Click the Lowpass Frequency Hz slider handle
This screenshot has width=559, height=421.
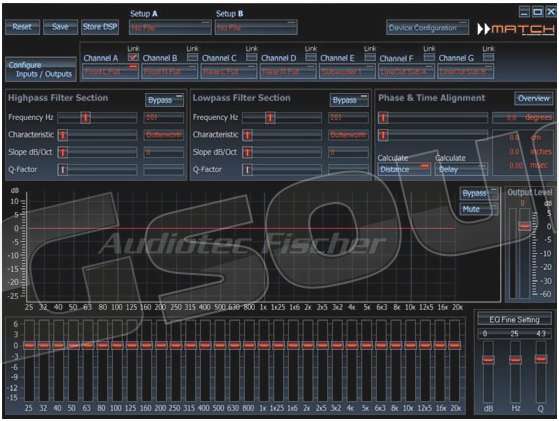point(270,118)
